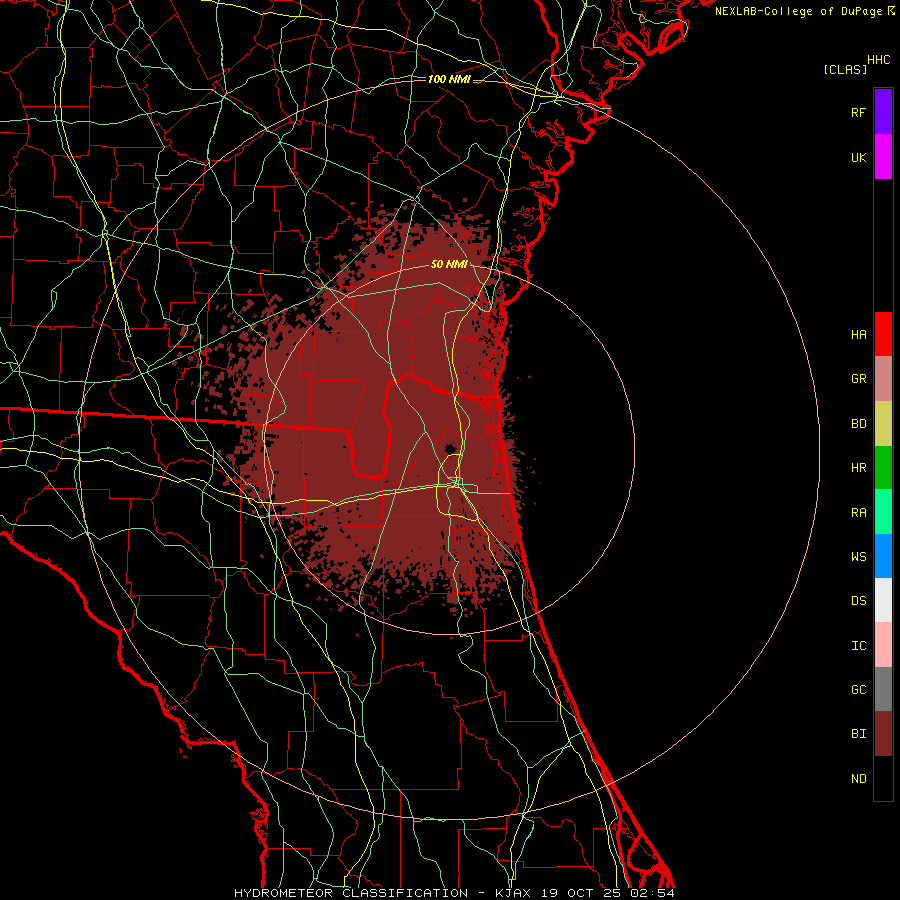
Task: Click the DS white legend swatch
Action: coord(883,600)
